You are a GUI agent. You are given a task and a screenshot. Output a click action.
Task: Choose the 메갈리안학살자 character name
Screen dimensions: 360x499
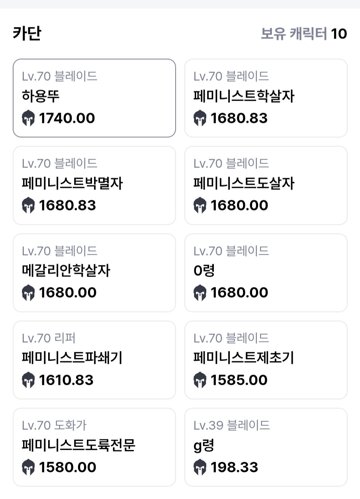(x=66, y=271)
